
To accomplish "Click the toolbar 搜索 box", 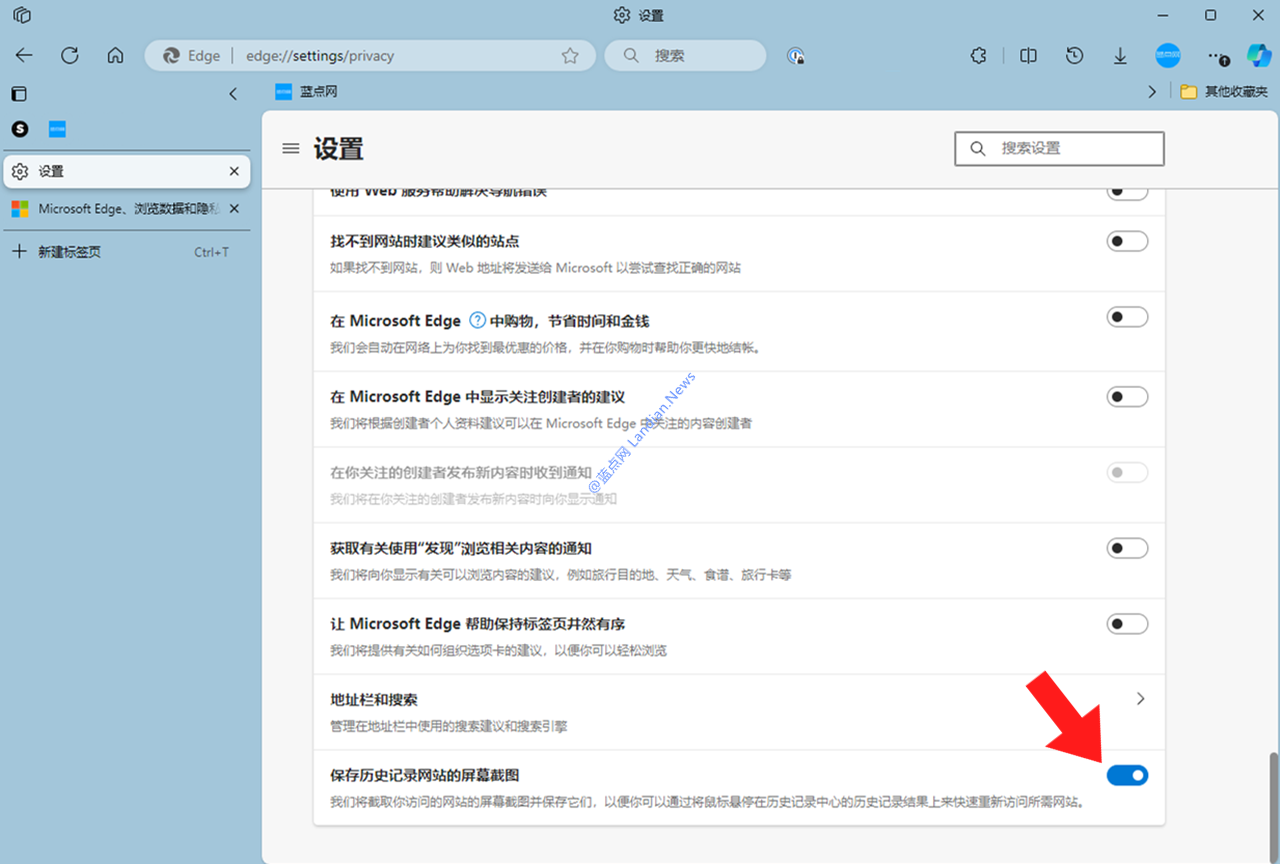I will tap(685, 56).
